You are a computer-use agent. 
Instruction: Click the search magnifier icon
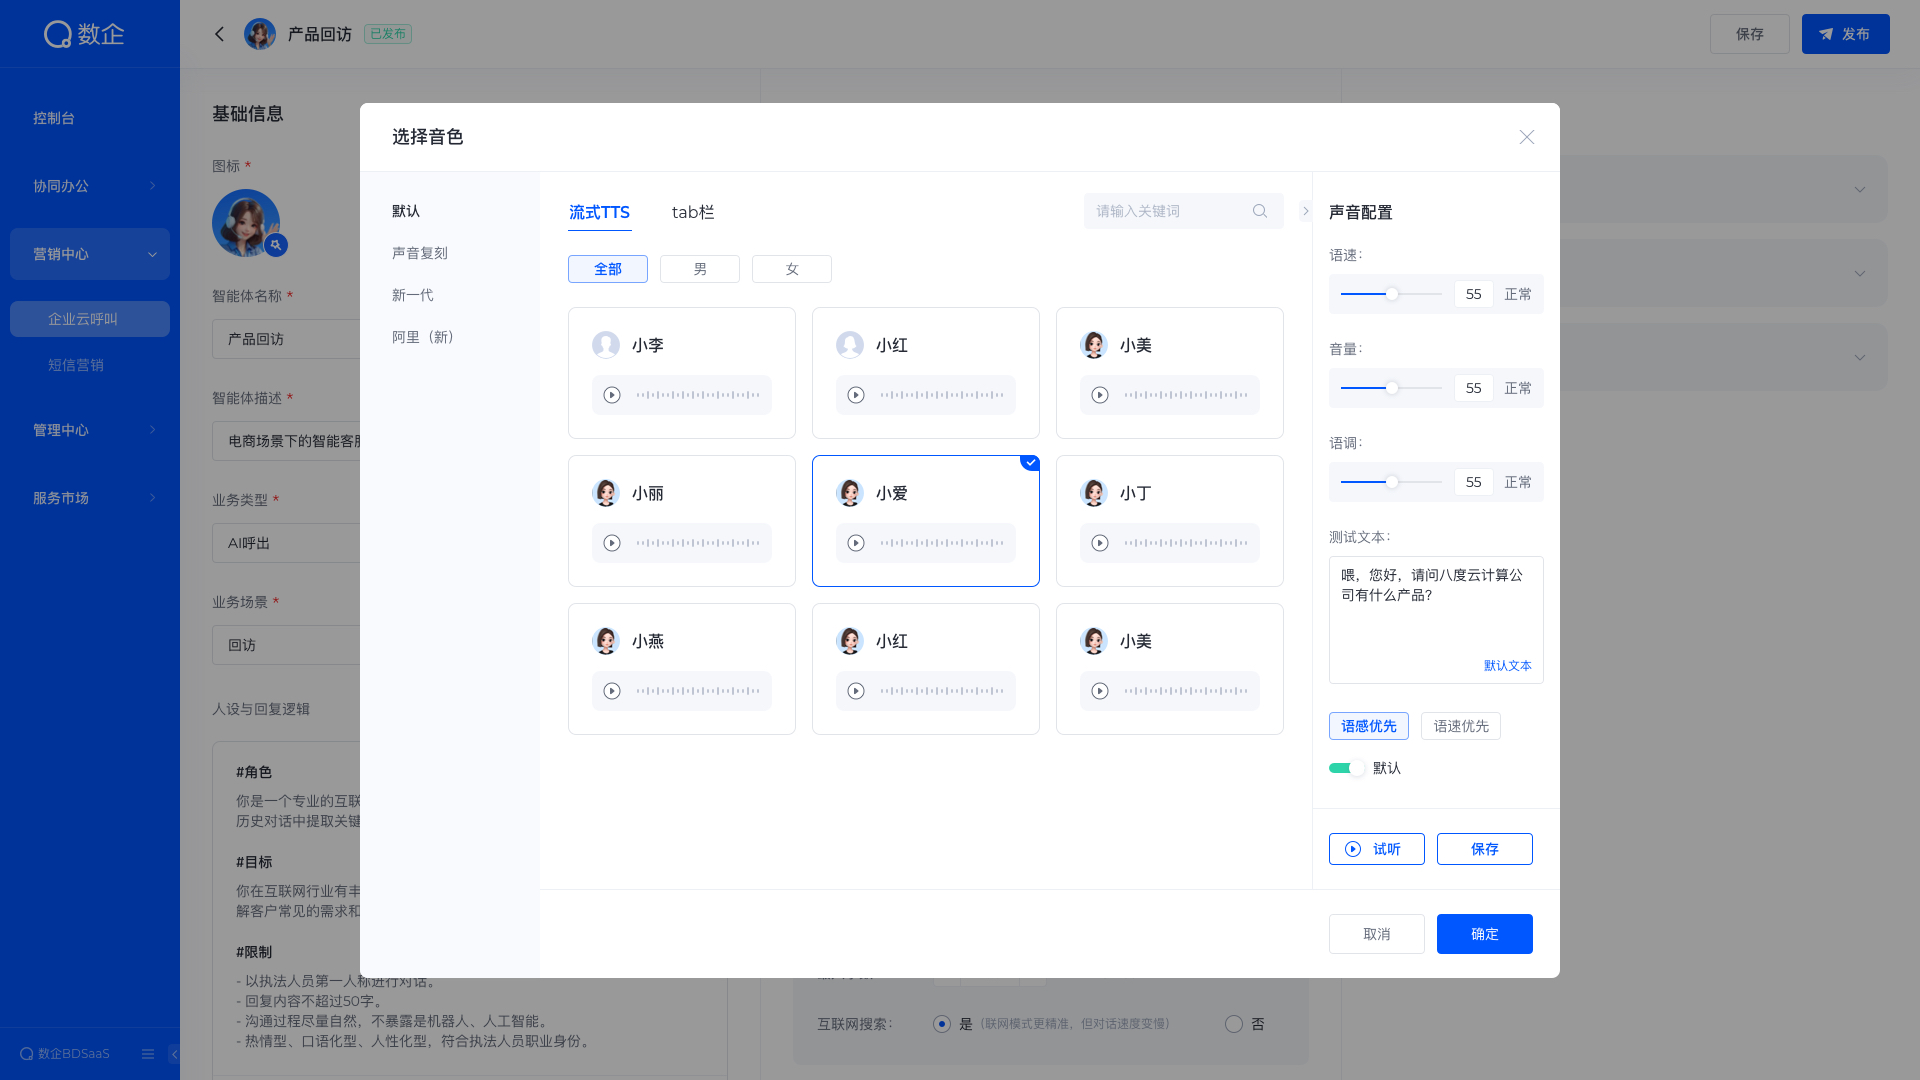point(1260,211)
